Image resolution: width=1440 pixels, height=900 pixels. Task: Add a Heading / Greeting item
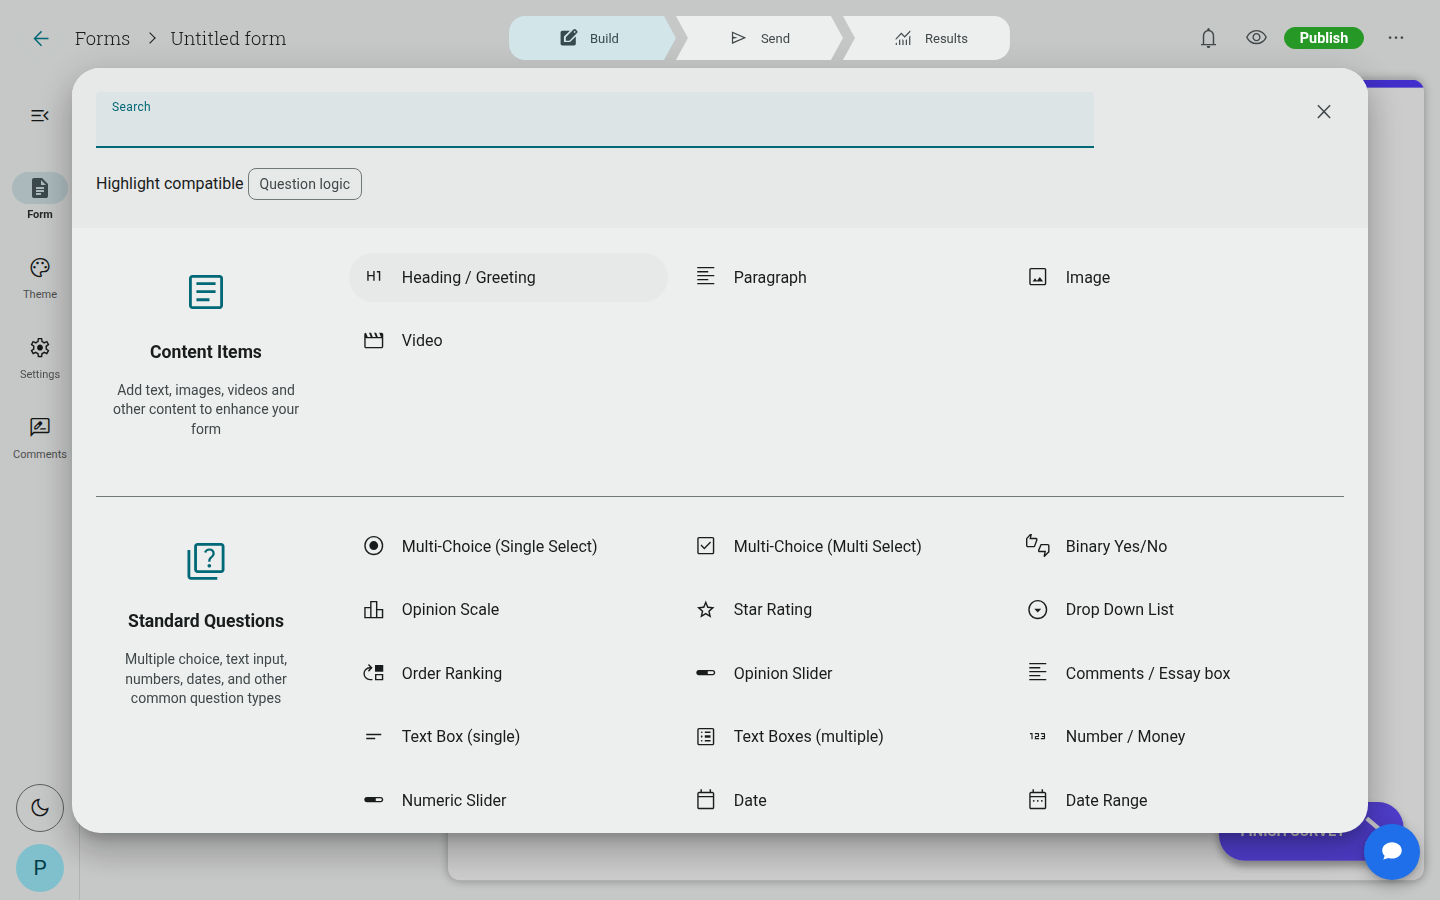point(508,277)
